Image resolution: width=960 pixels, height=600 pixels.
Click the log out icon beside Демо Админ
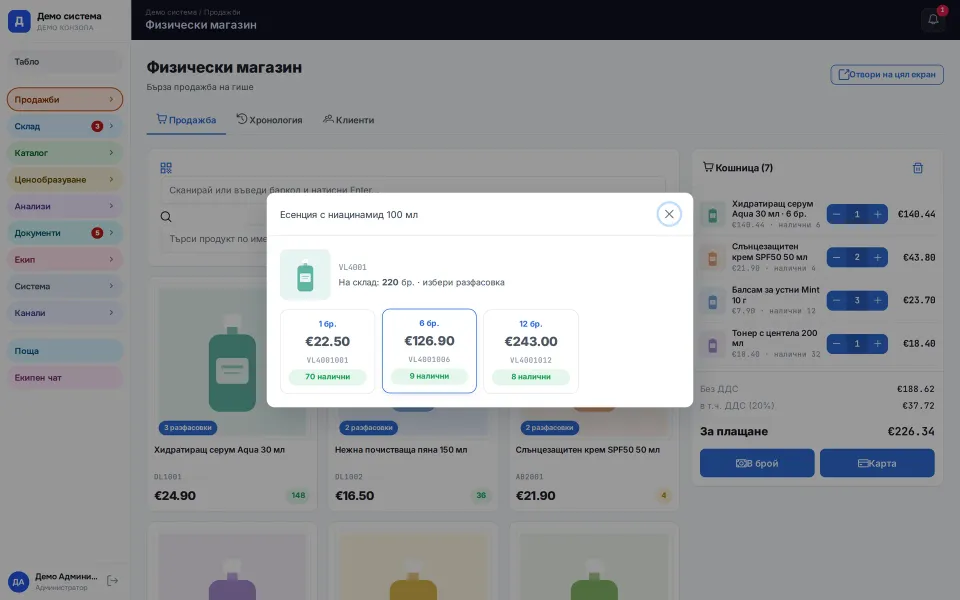113,580
